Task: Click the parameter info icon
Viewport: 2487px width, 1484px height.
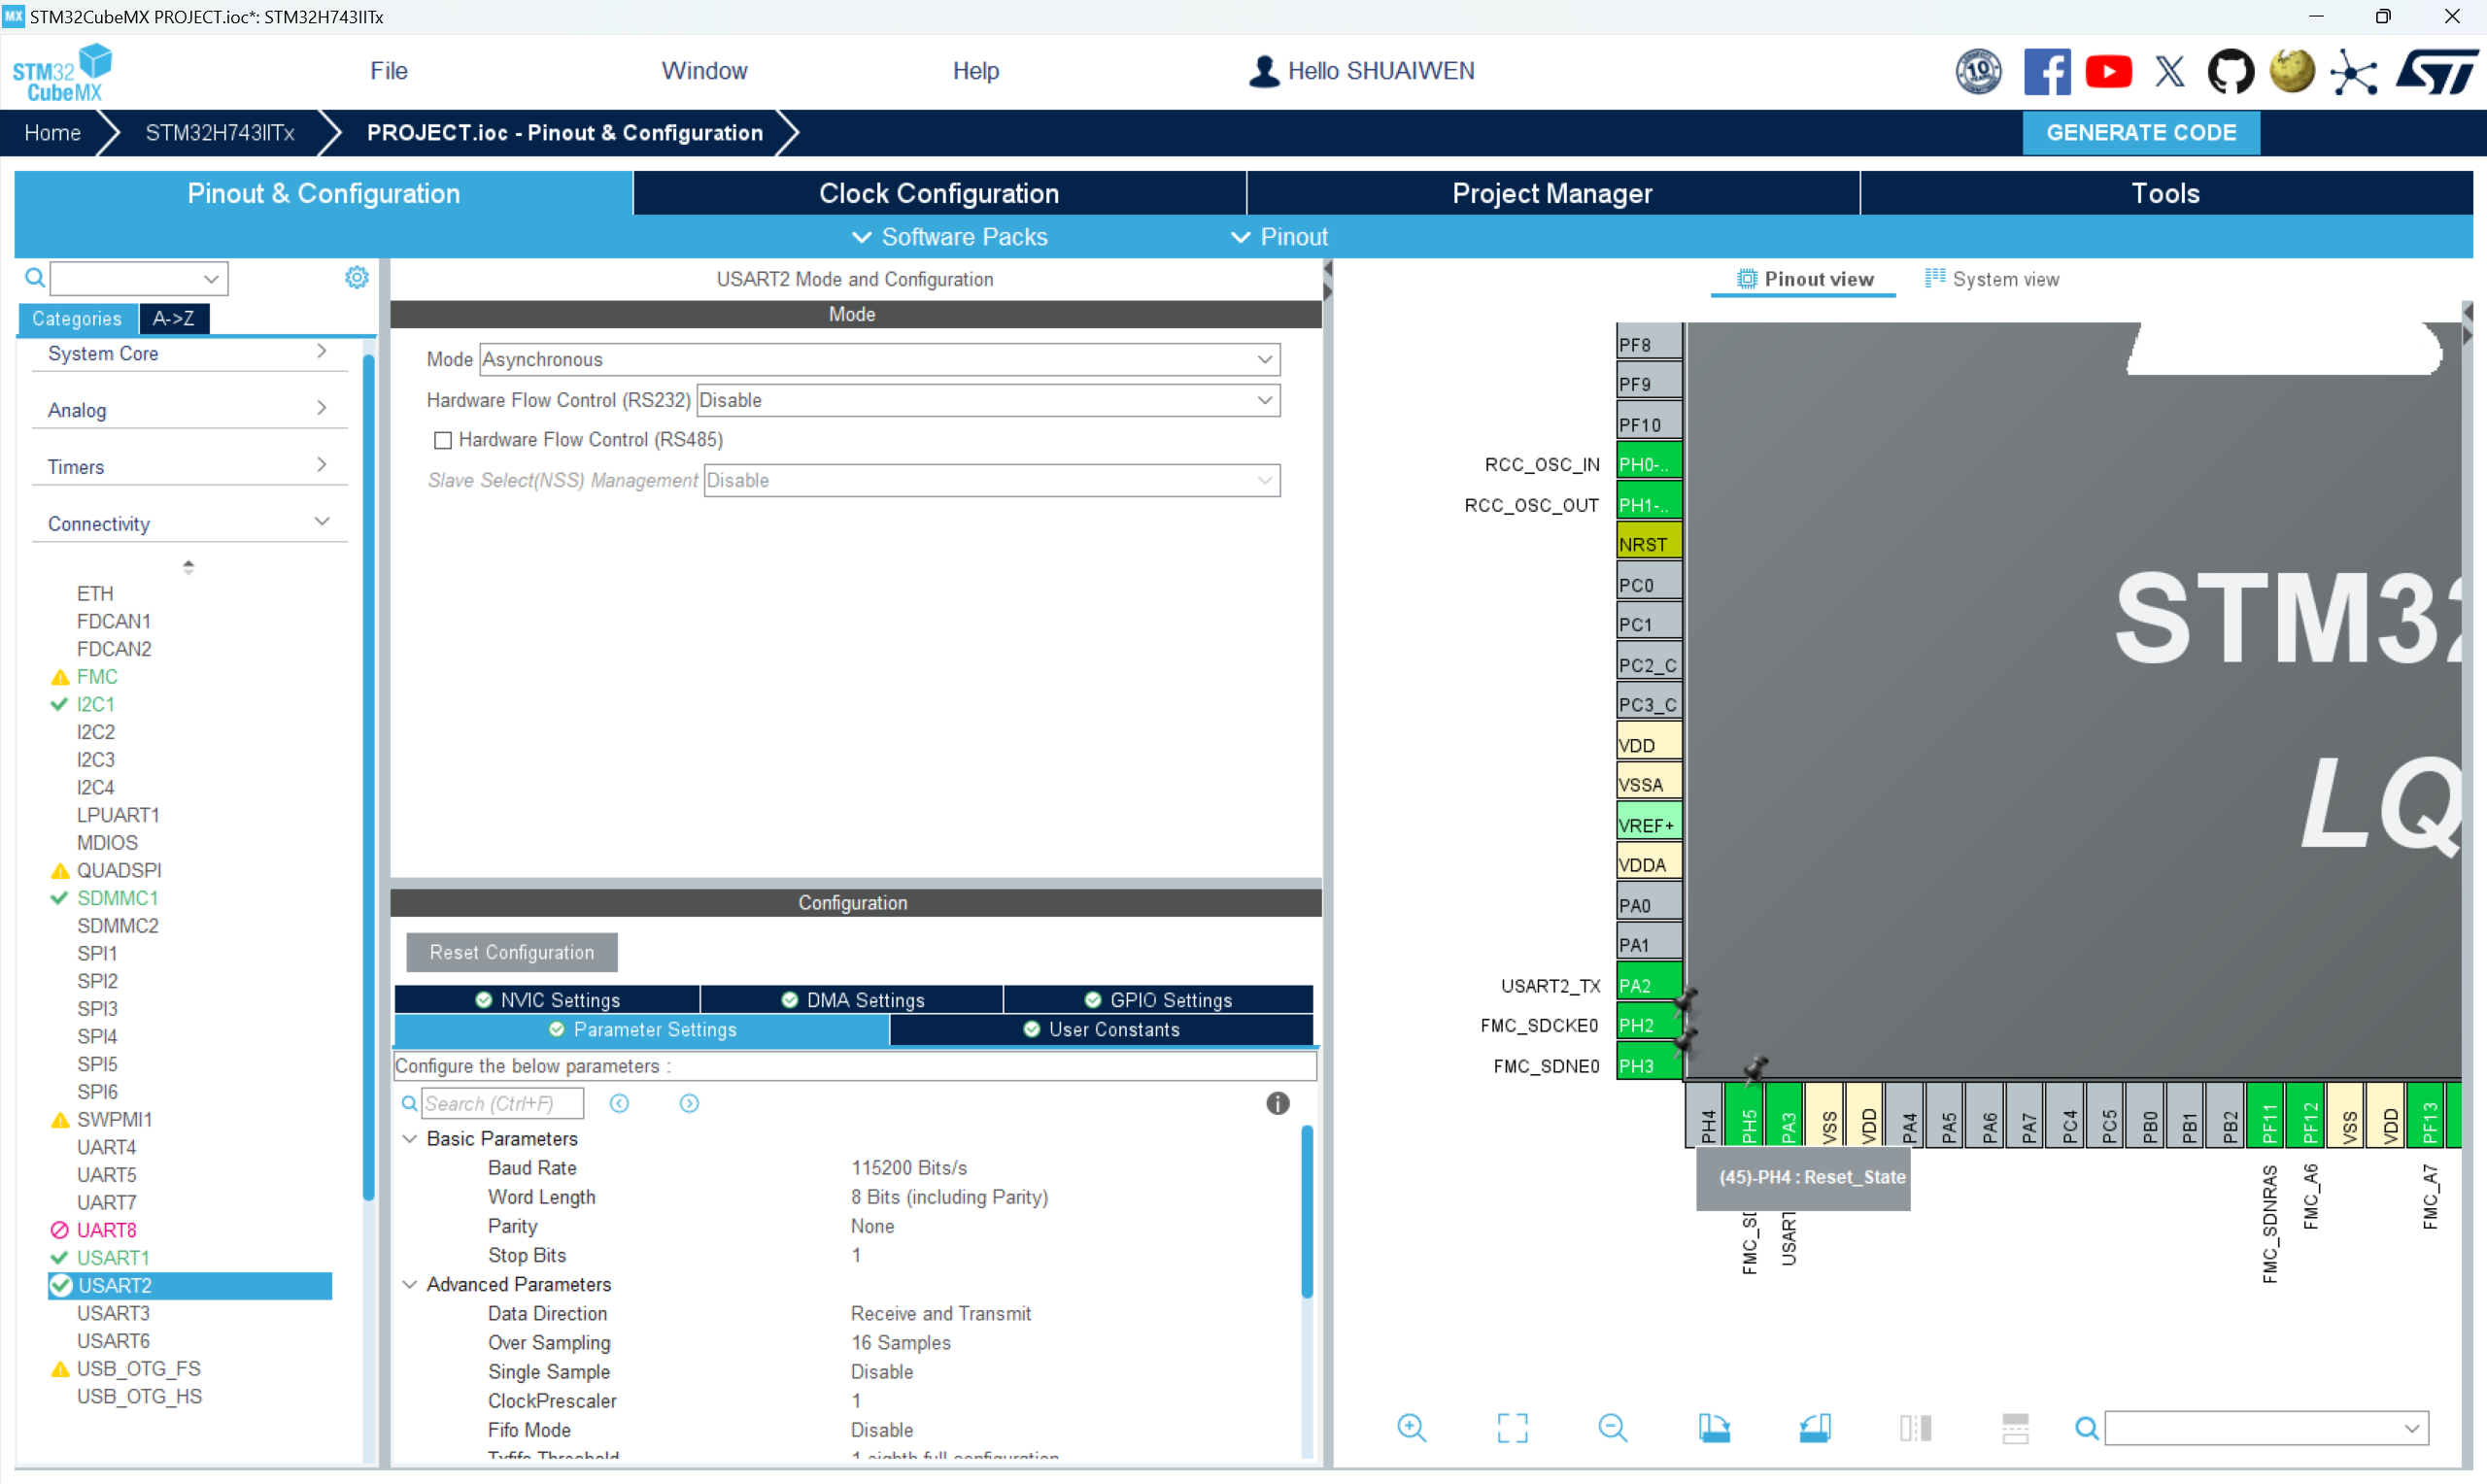Action: click(x=1277, y=1103)
